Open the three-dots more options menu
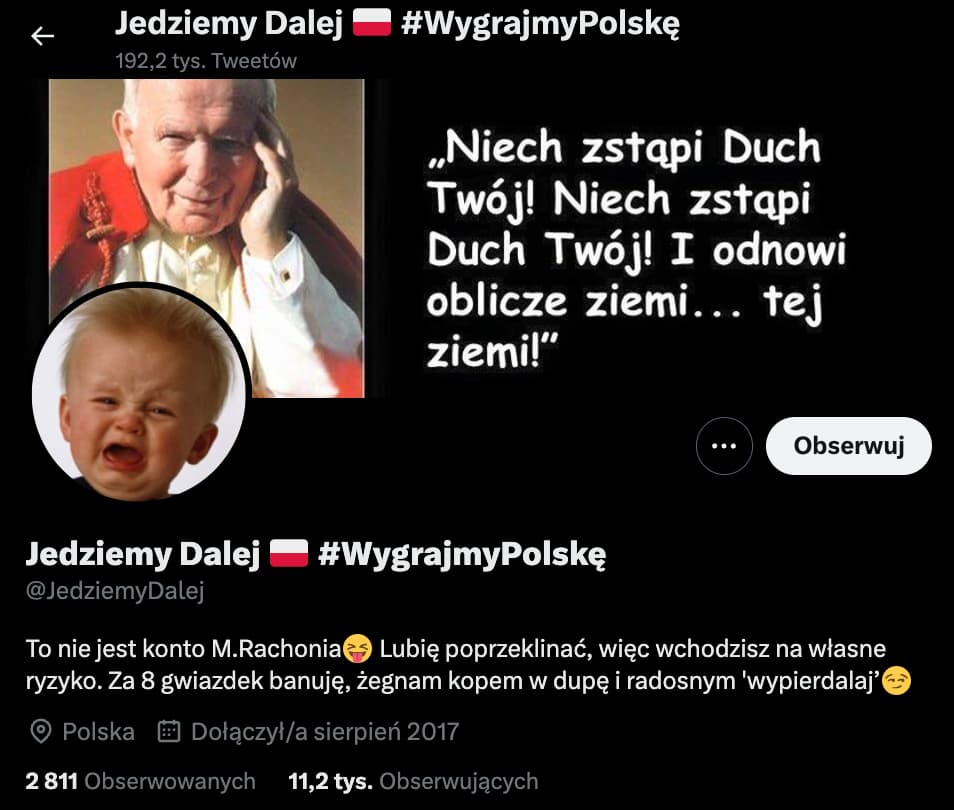The height and width of the screenshot is (810, 954). pyautogui.click(x=724, y=446)
